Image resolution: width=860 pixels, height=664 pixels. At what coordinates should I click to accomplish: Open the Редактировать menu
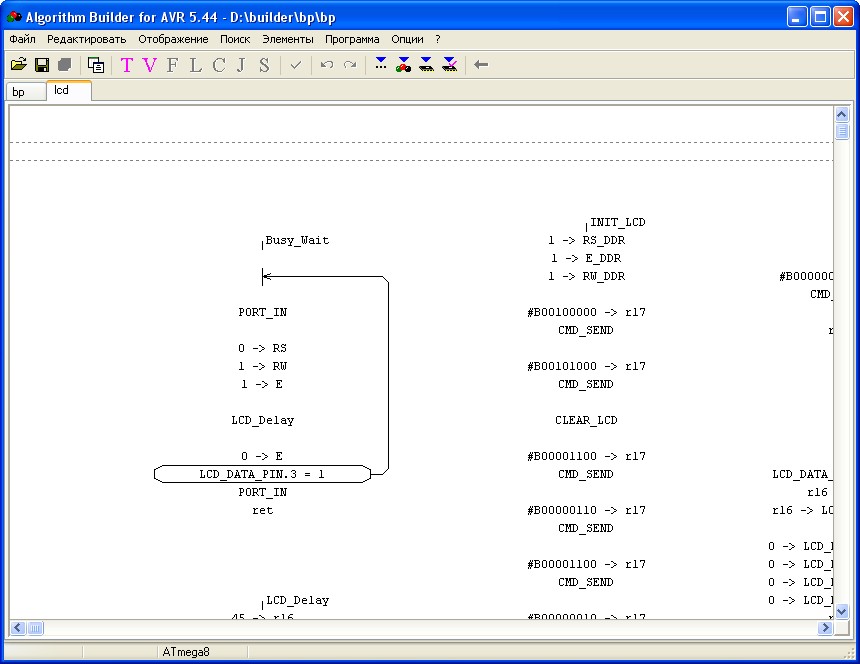point(87,39)
